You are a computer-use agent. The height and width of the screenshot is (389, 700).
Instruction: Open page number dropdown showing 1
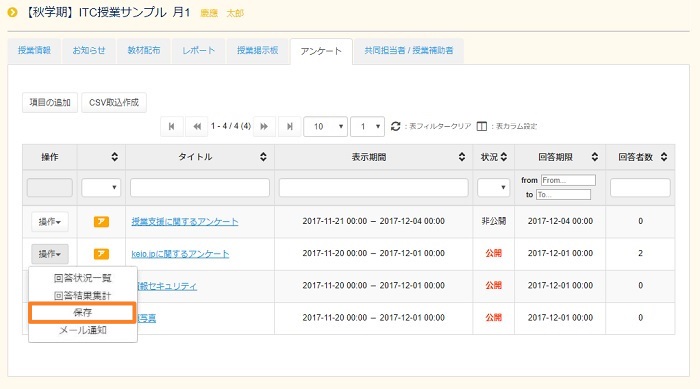pyautogui.click(x=367, y=126)
